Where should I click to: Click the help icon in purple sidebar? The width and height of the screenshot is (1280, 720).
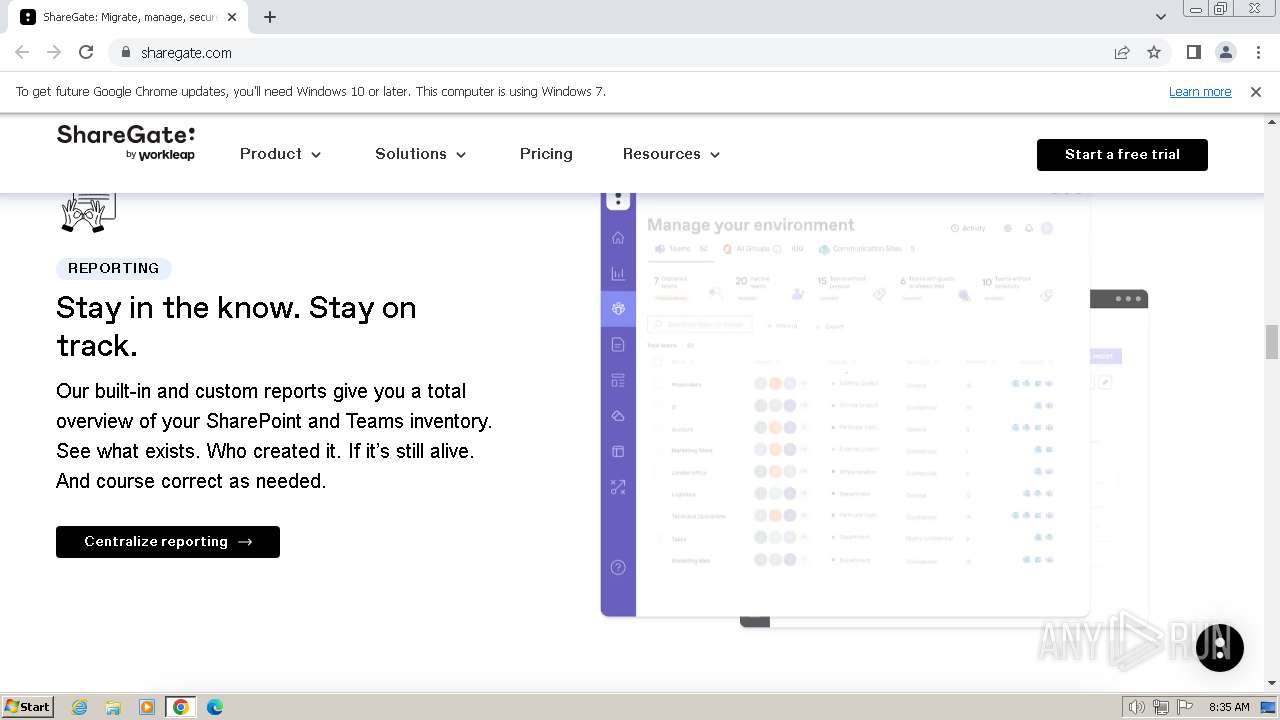point(618,568)
